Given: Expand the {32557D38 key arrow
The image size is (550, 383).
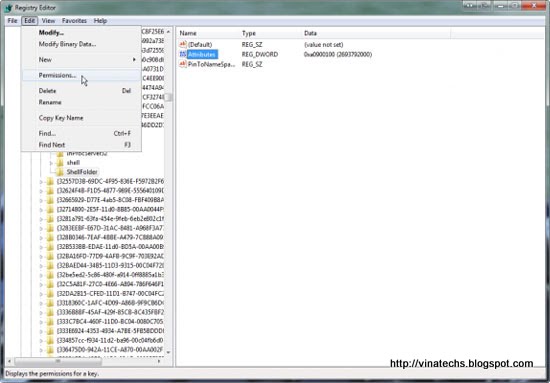Looking at the screenshot, I should pyautogui.click(x=41, y=182).
